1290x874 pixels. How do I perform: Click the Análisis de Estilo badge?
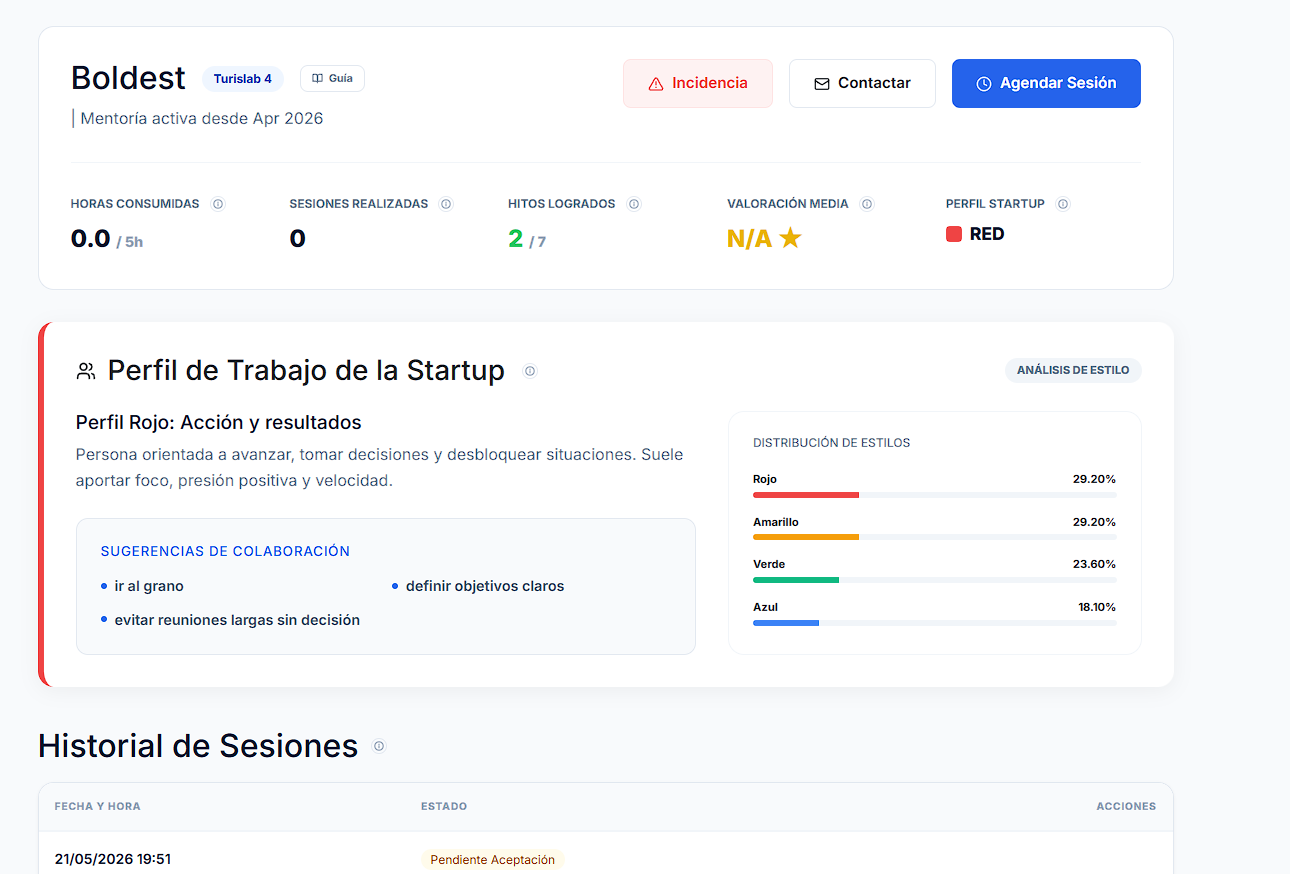[1073, 370]
